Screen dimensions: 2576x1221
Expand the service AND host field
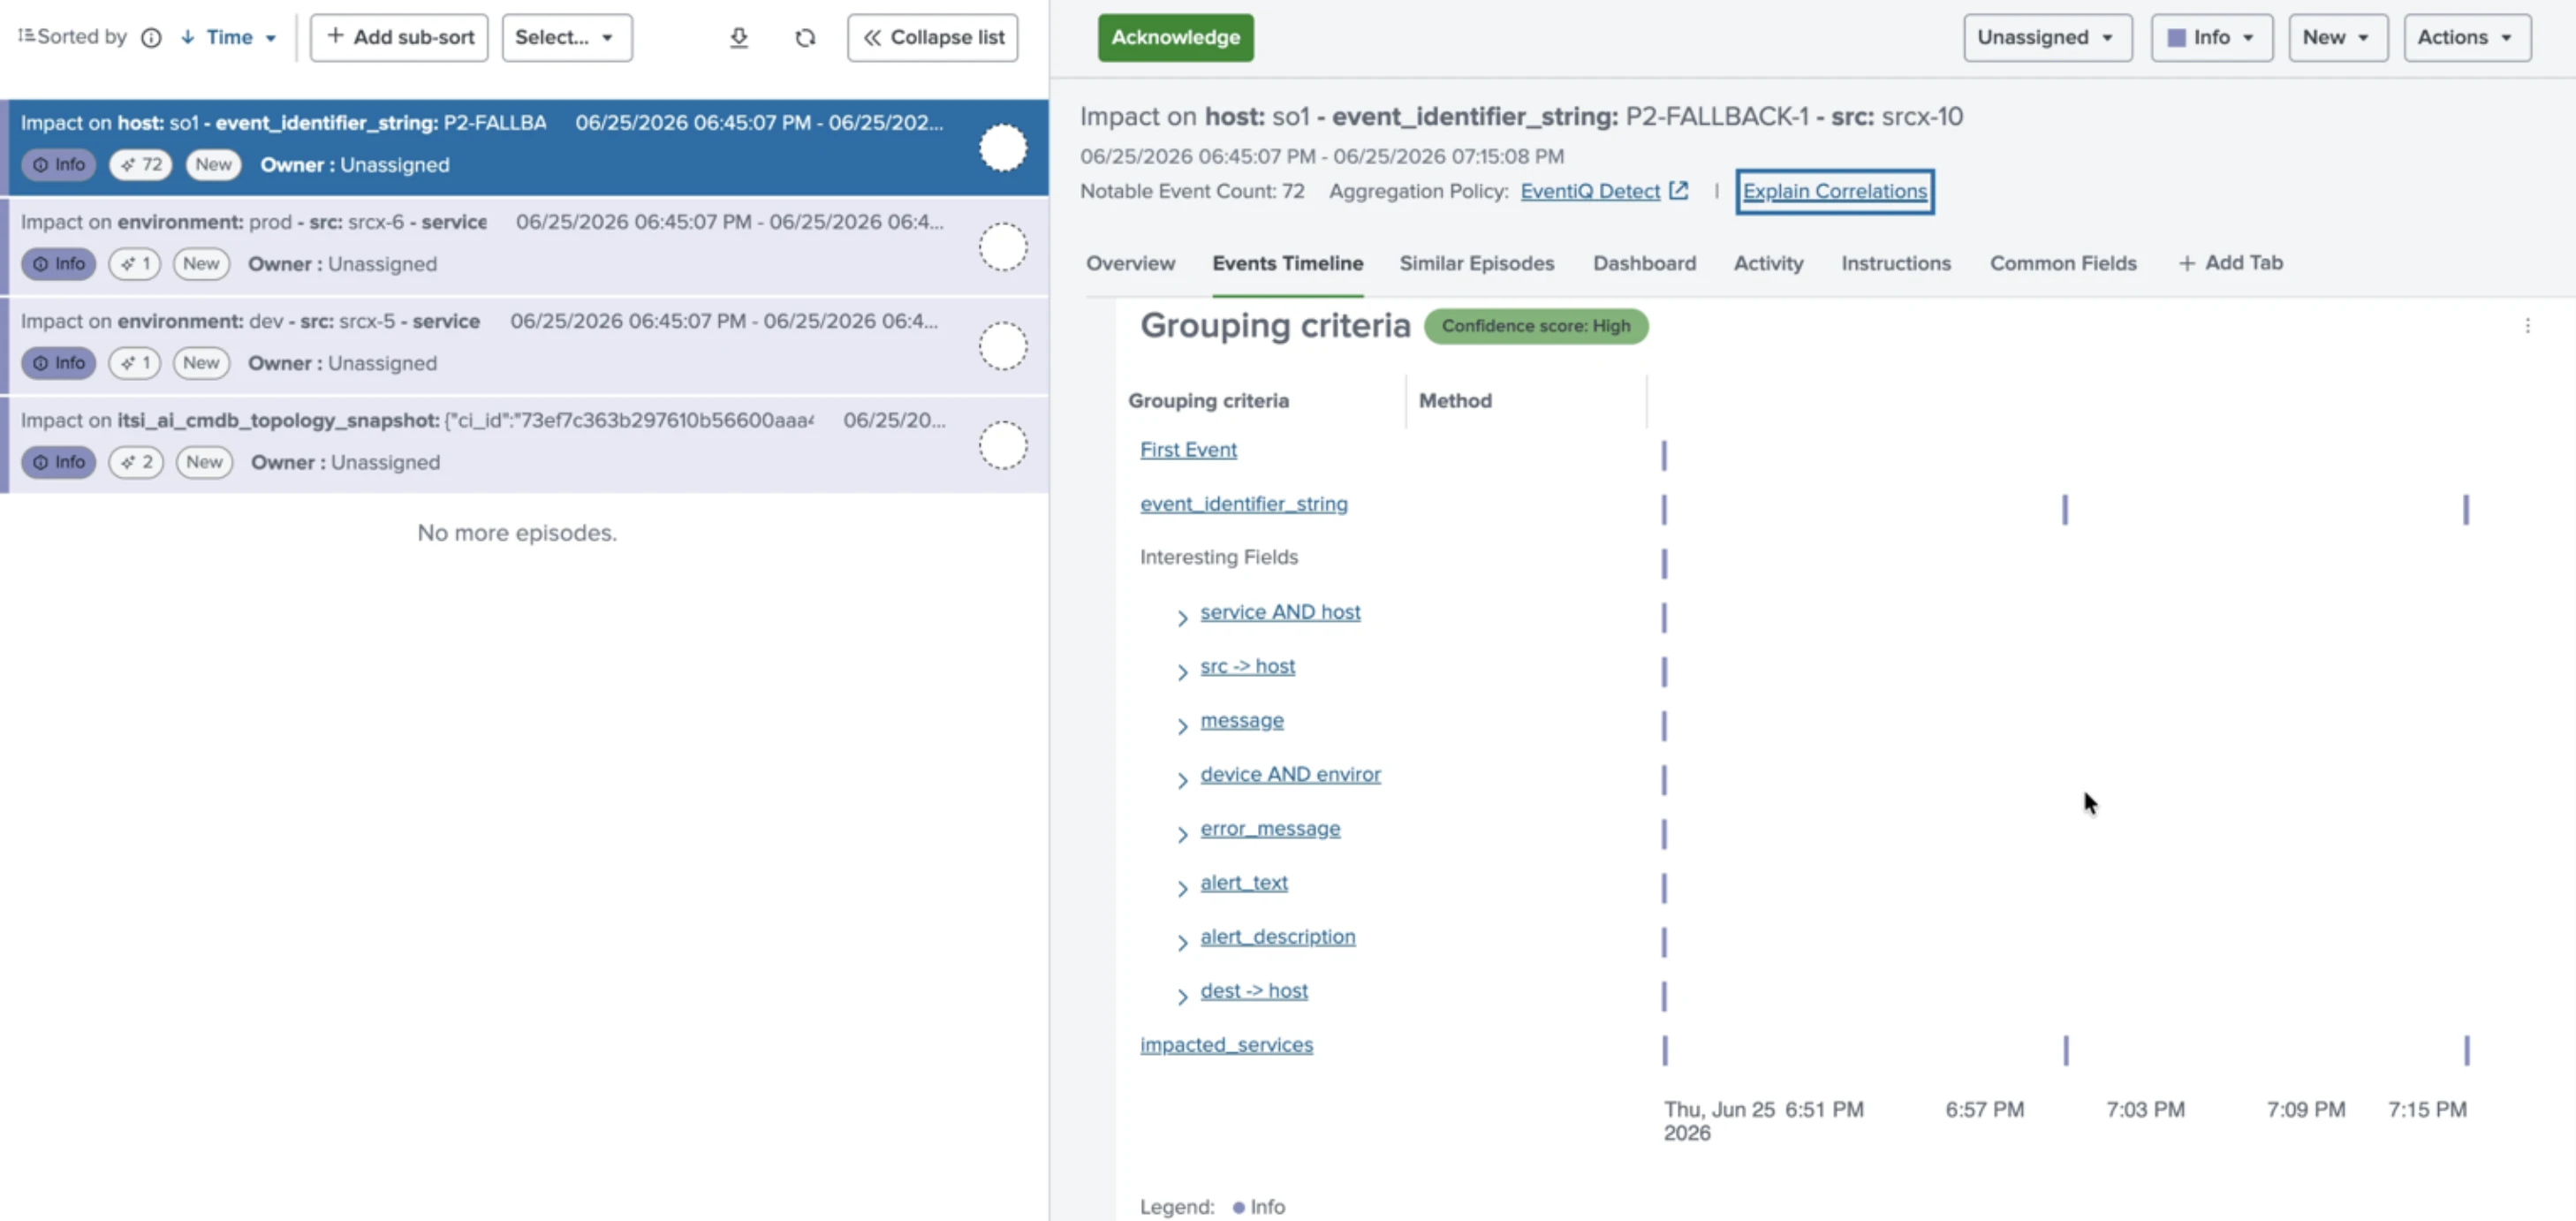click(x=1182, y=618)
